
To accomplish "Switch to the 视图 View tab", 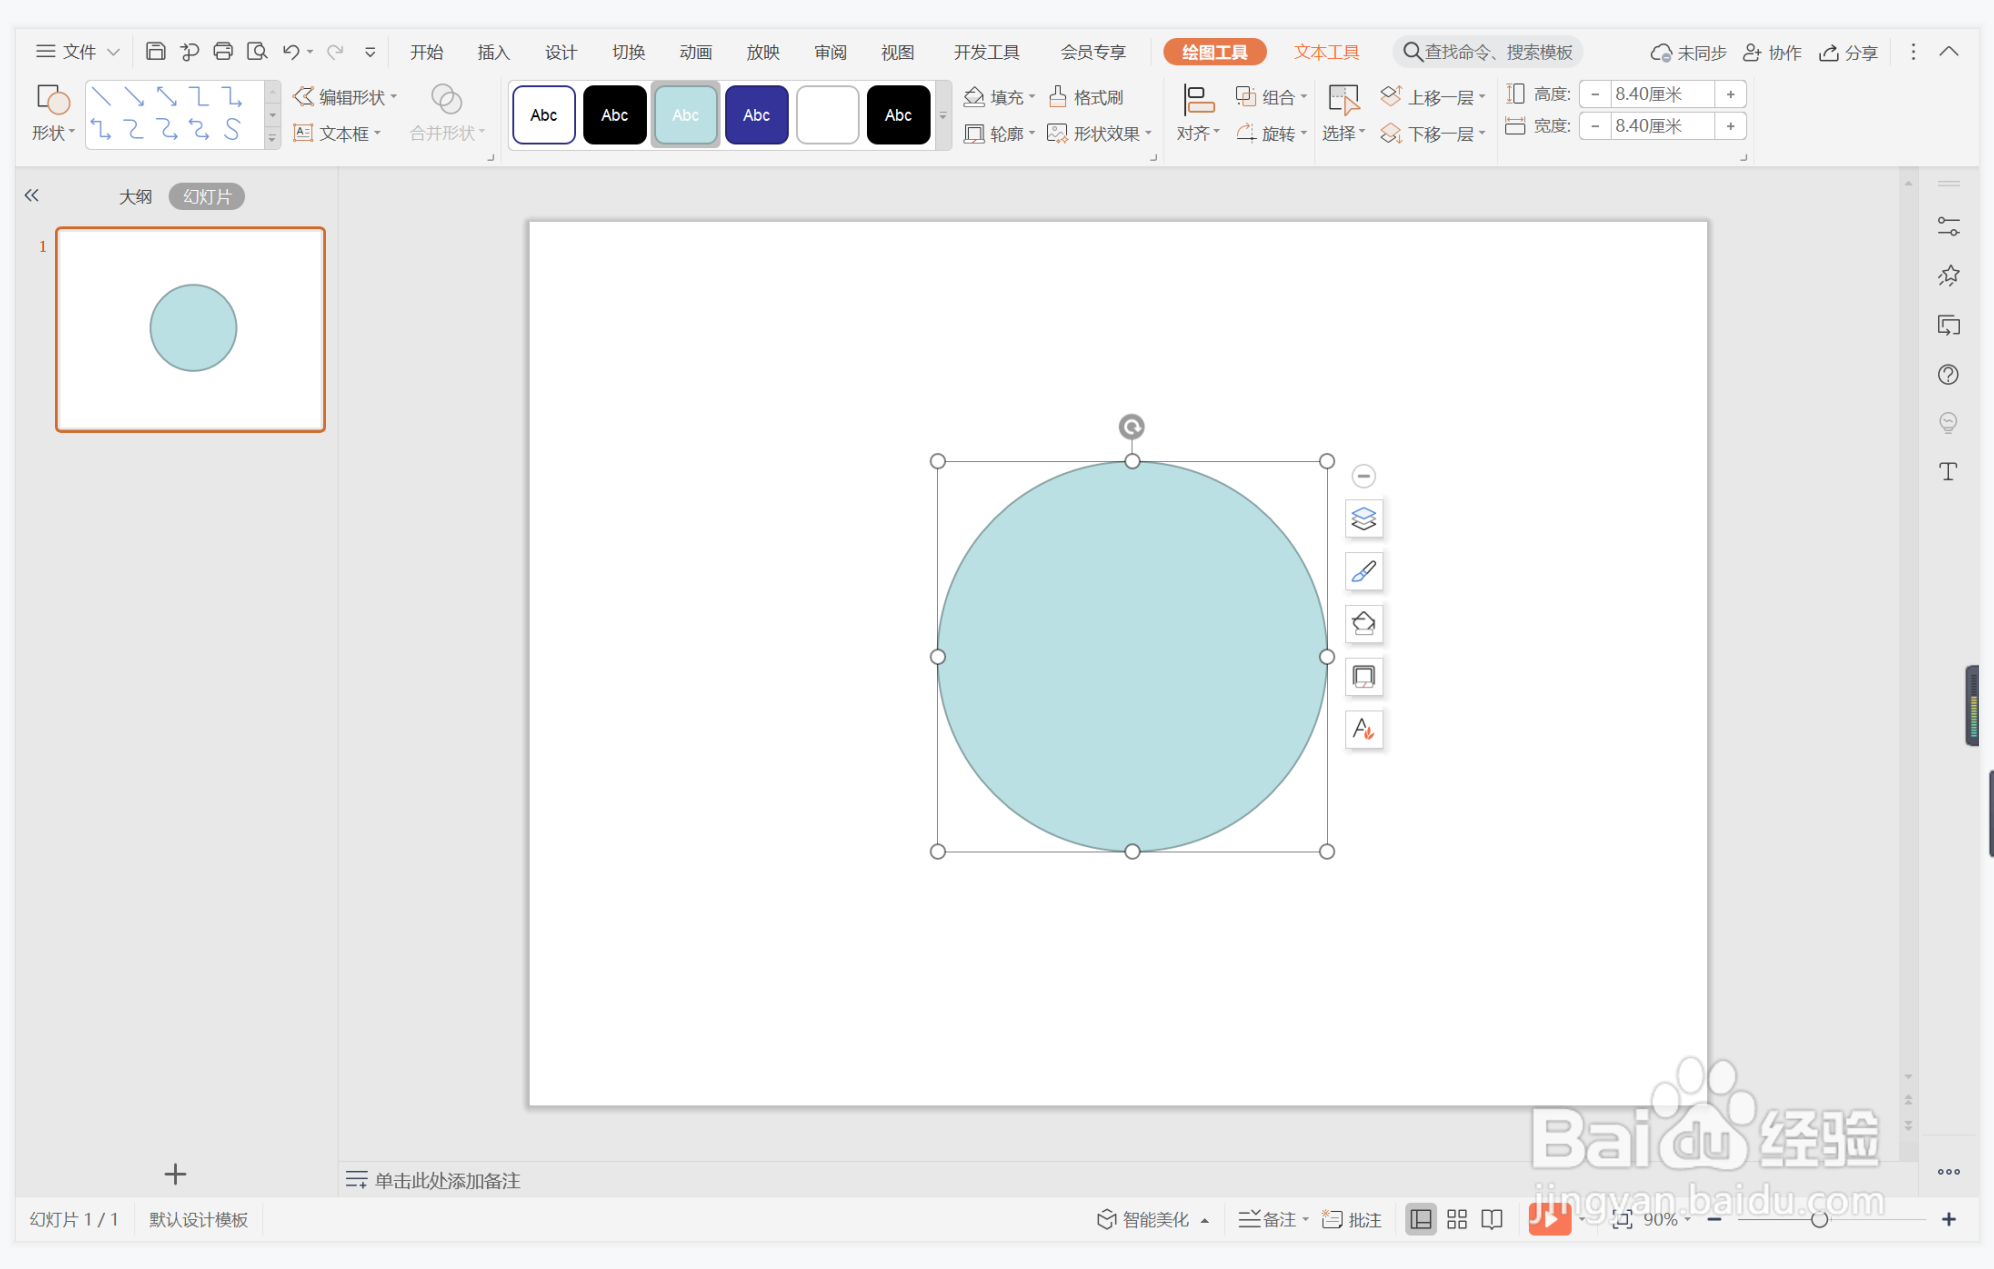I will [x=897, y=52].
